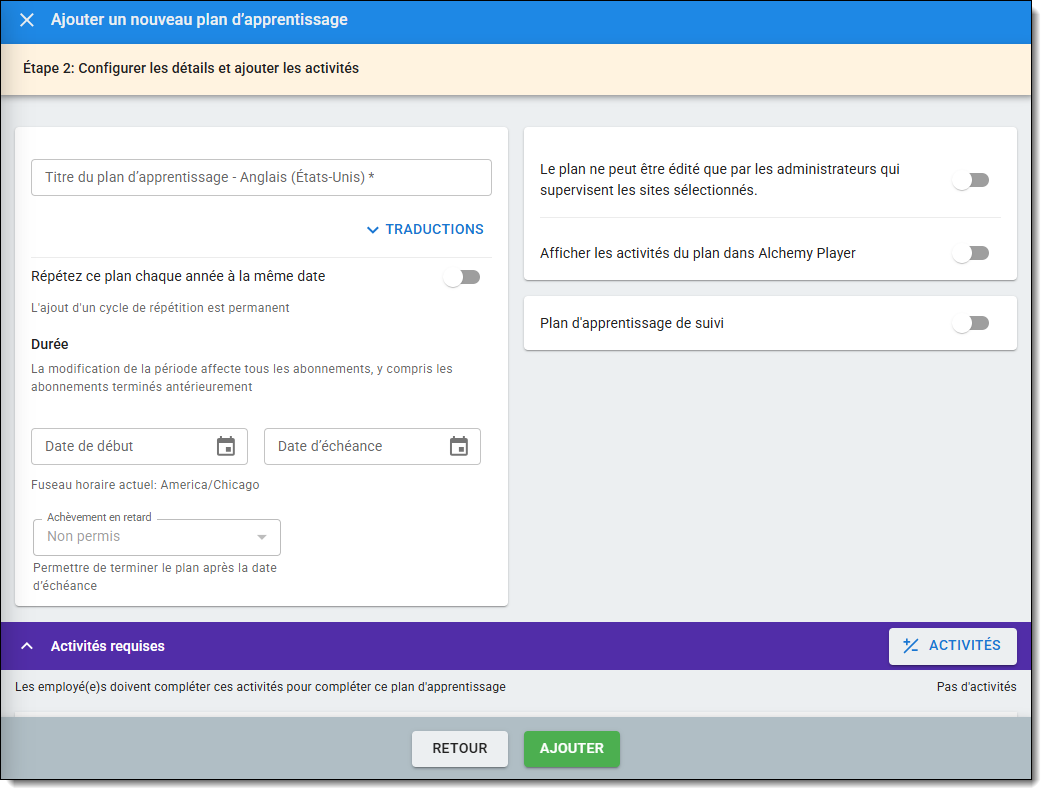Image resolution: width=1047 pixels, height=795 pixels.
Task: Open the Achèvement en retard dropdown
Action: pos(156,537)
